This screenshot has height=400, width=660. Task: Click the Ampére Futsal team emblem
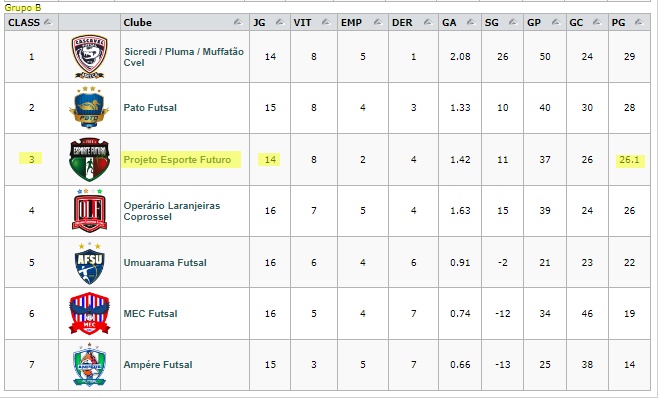tap(89, 365)
